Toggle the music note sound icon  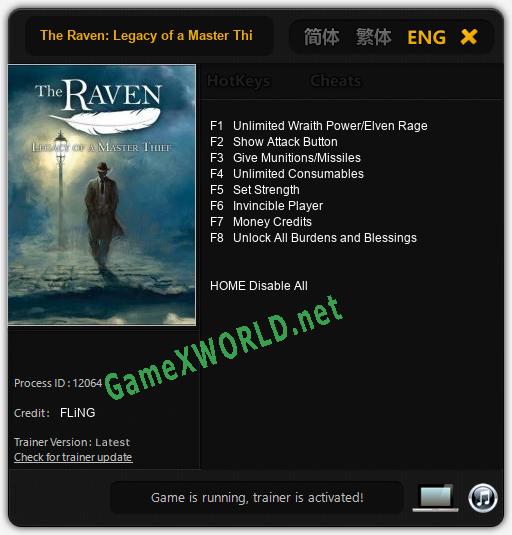(483, 498)
